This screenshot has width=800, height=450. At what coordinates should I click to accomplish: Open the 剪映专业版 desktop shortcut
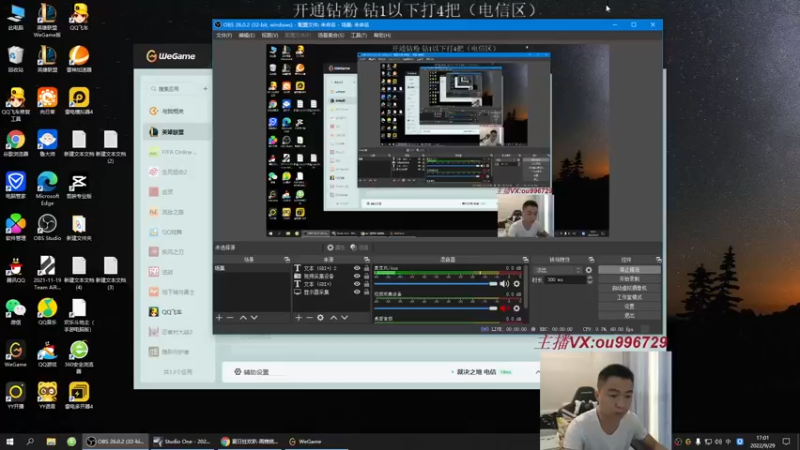79,186
